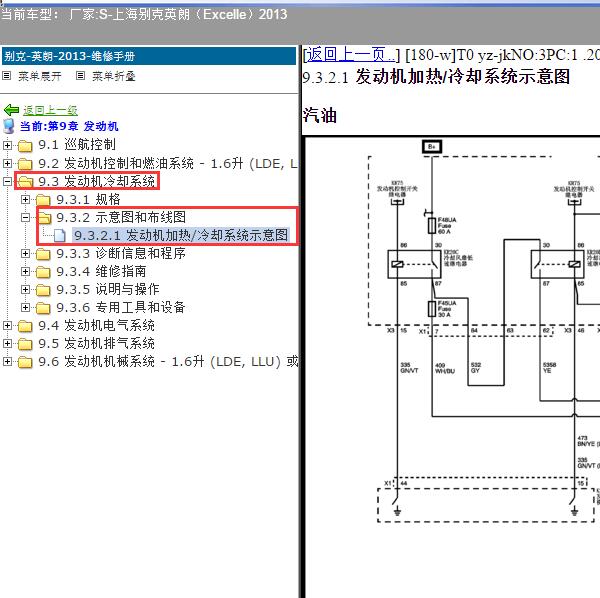Click folder icon of 9.3.6 专用工具和设备
Viewport: 600px width, 598px height.
click(43, 308)
